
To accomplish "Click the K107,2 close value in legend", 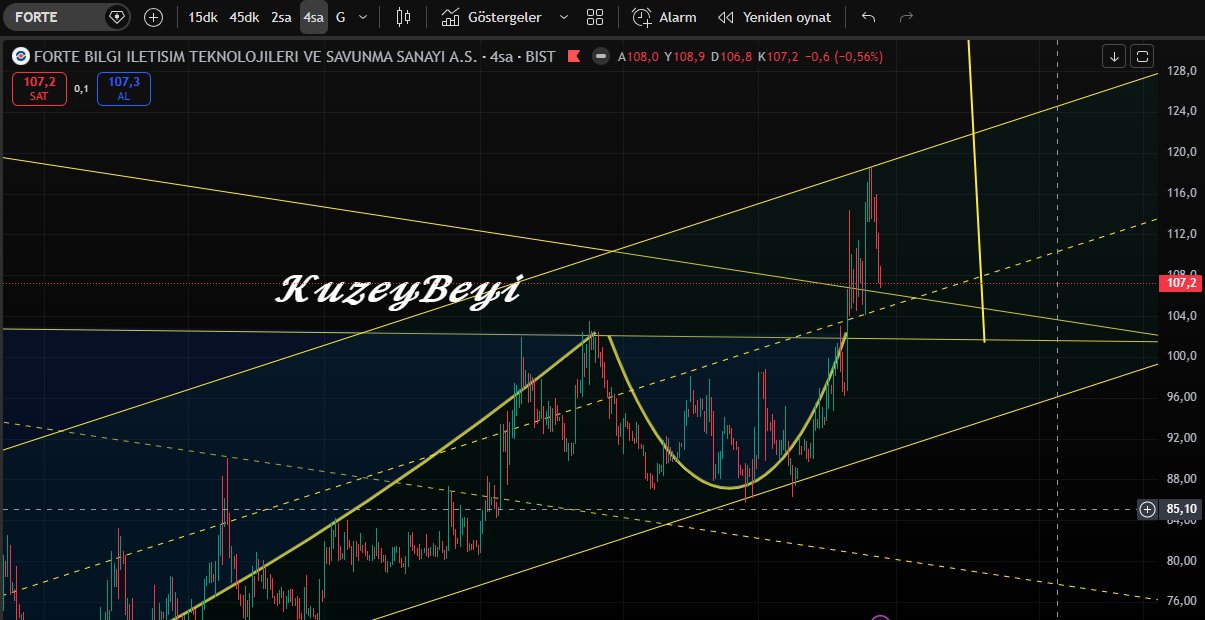I will click(x=777, y=57).
